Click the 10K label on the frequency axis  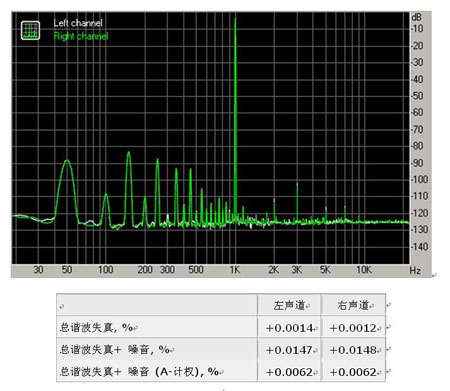point(364,270)
